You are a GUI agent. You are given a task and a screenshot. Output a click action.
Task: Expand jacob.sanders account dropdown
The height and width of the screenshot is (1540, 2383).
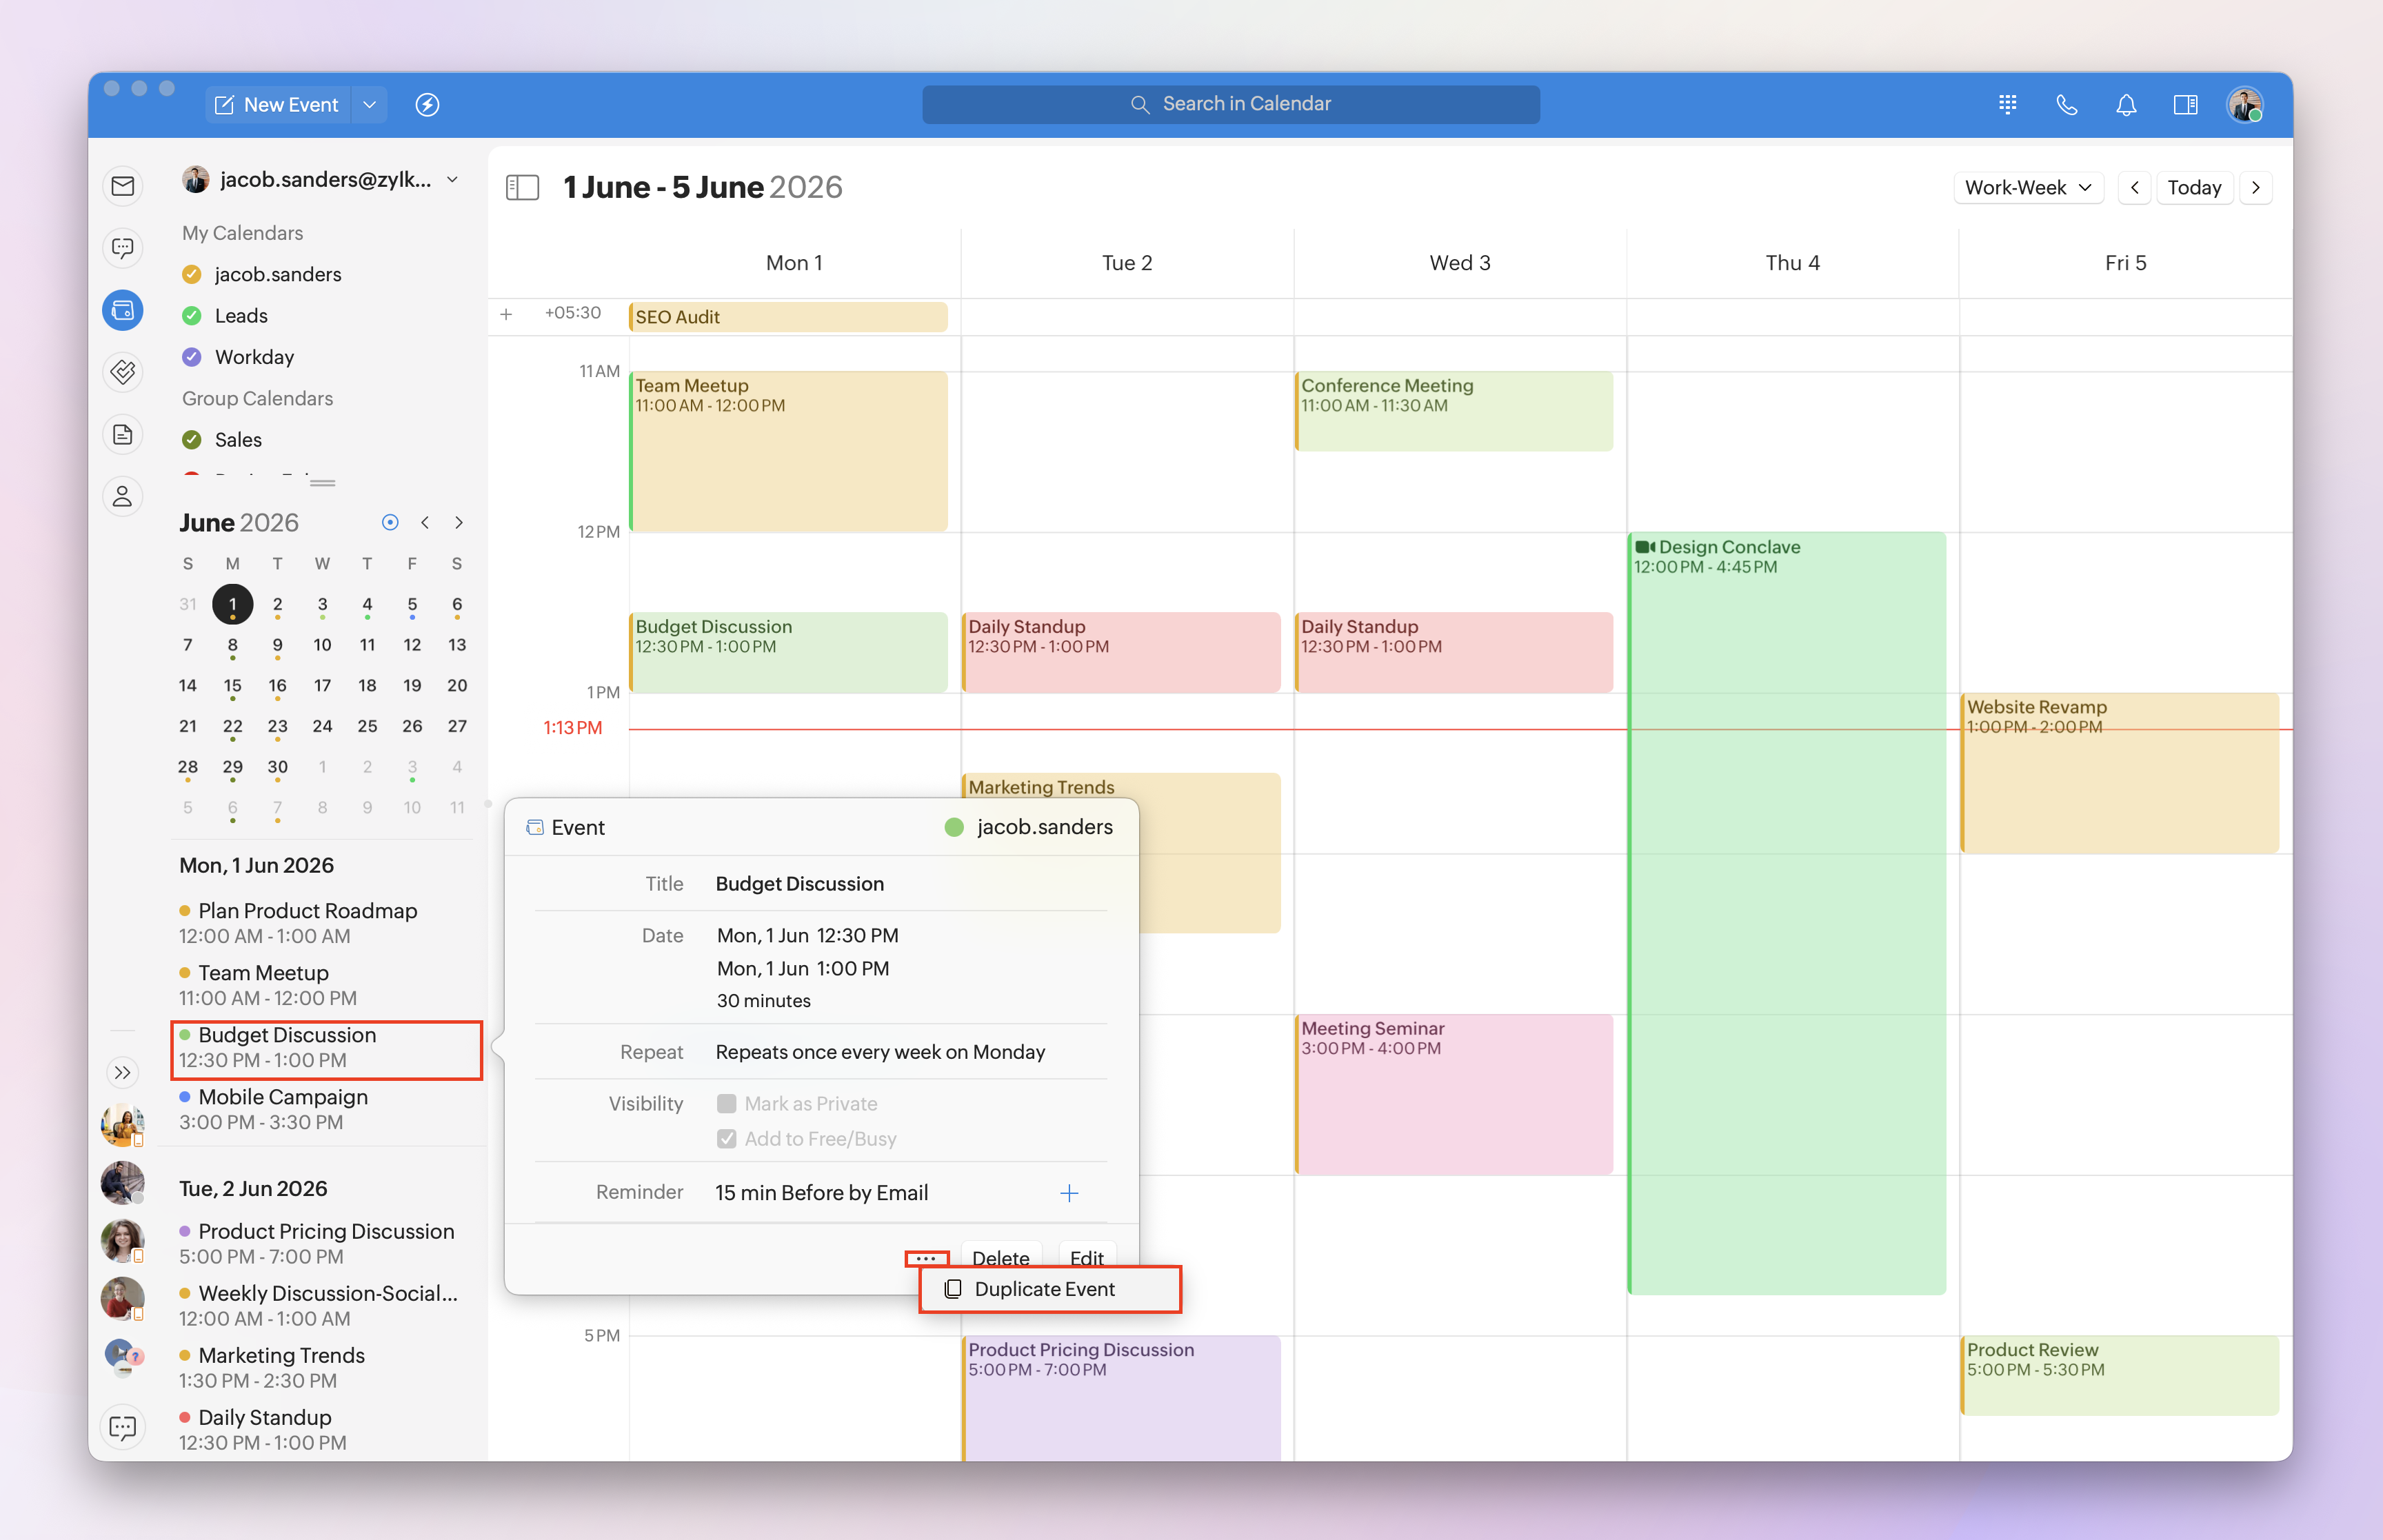tap(453, 180)
